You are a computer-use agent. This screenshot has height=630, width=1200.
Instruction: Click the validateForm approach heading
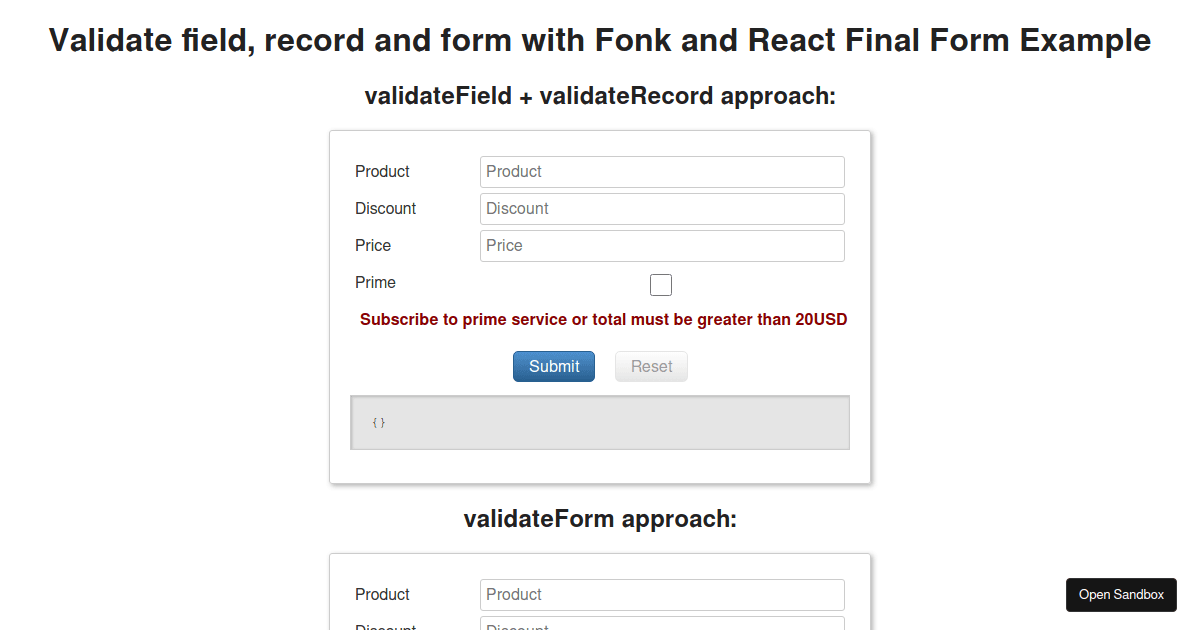pyautogui.click(x=600, y=519)
